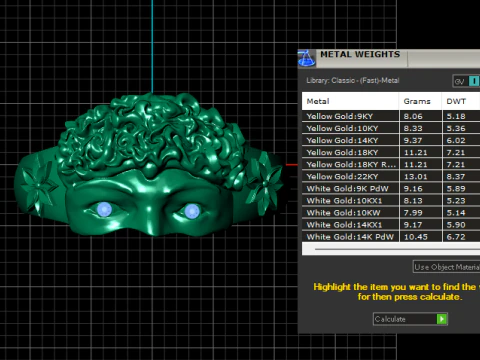Click the 7.99 grams cell
The width and height of the screenshot is (480, 360).
[x=420, y=212]
